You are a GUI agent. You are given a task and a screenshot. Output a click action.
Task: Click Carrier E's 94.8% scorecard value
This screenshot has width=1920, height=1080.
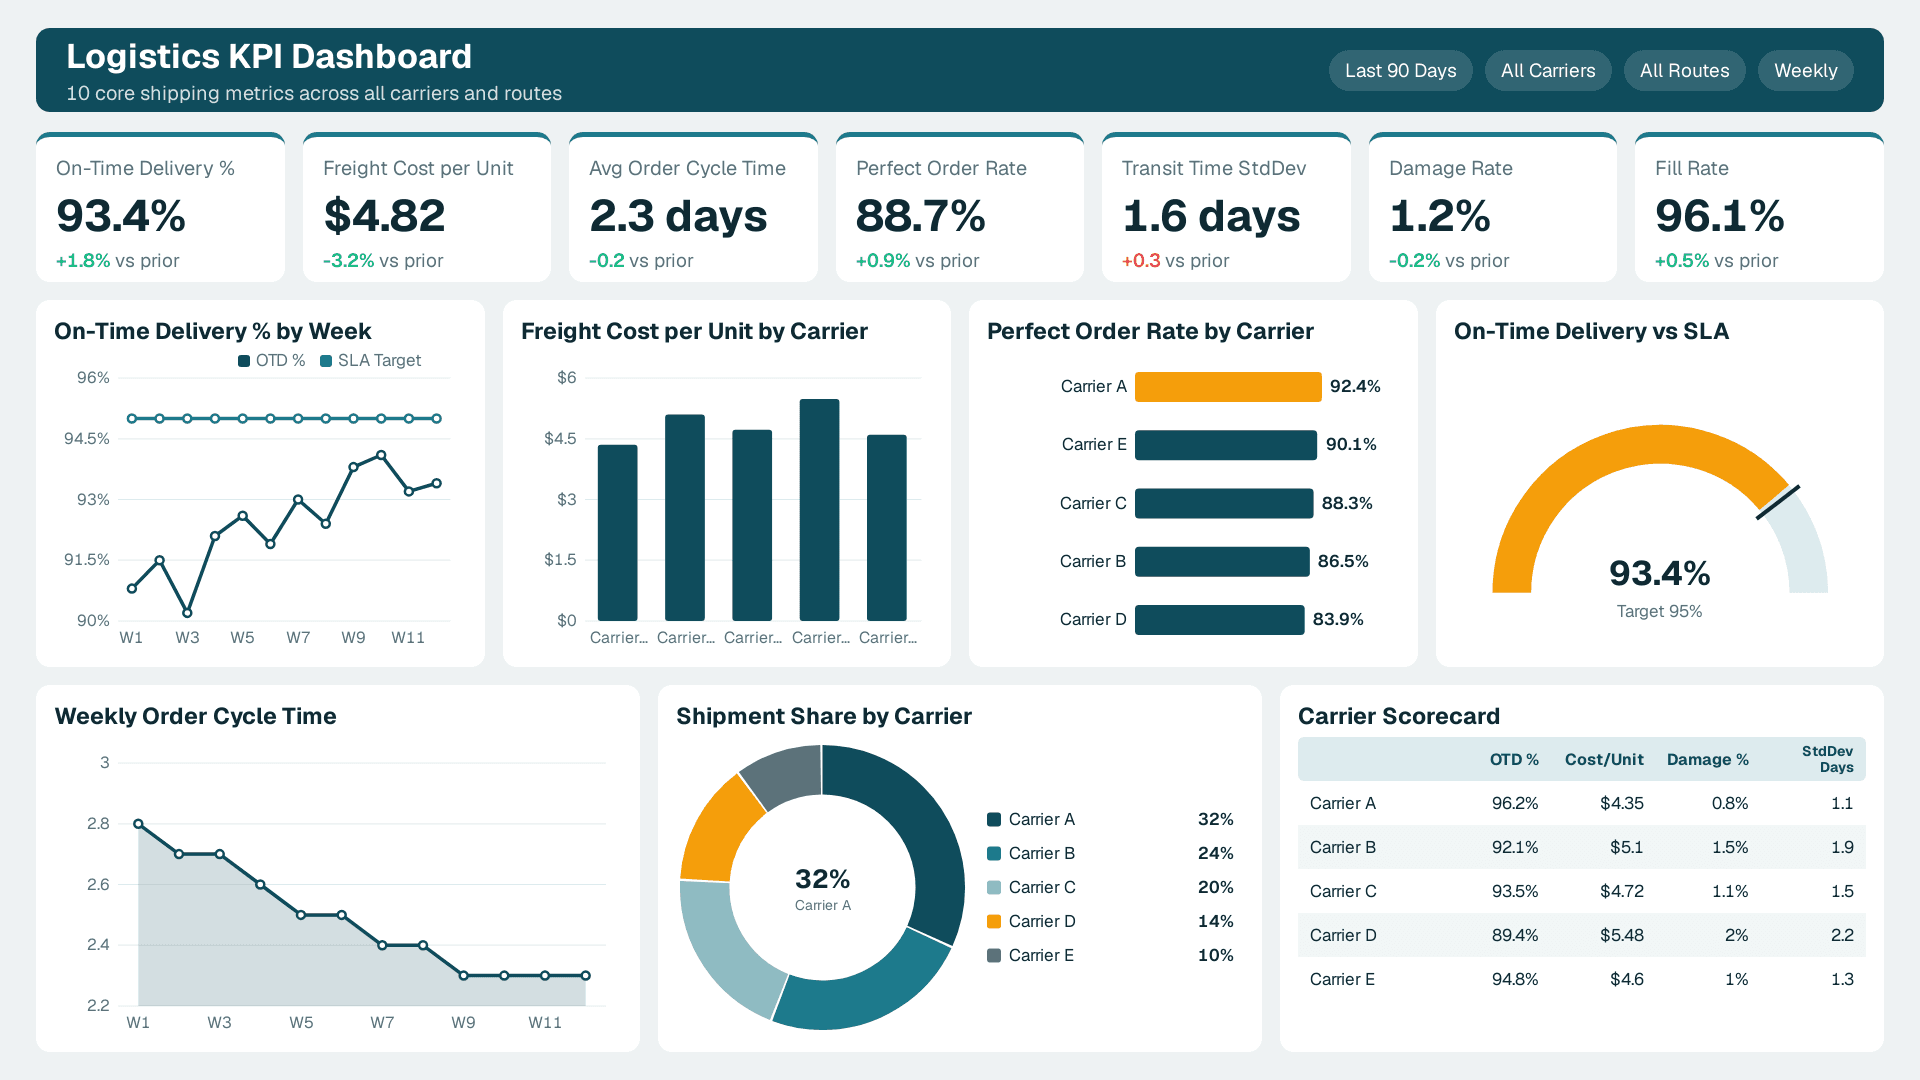tap(1515, 980)
